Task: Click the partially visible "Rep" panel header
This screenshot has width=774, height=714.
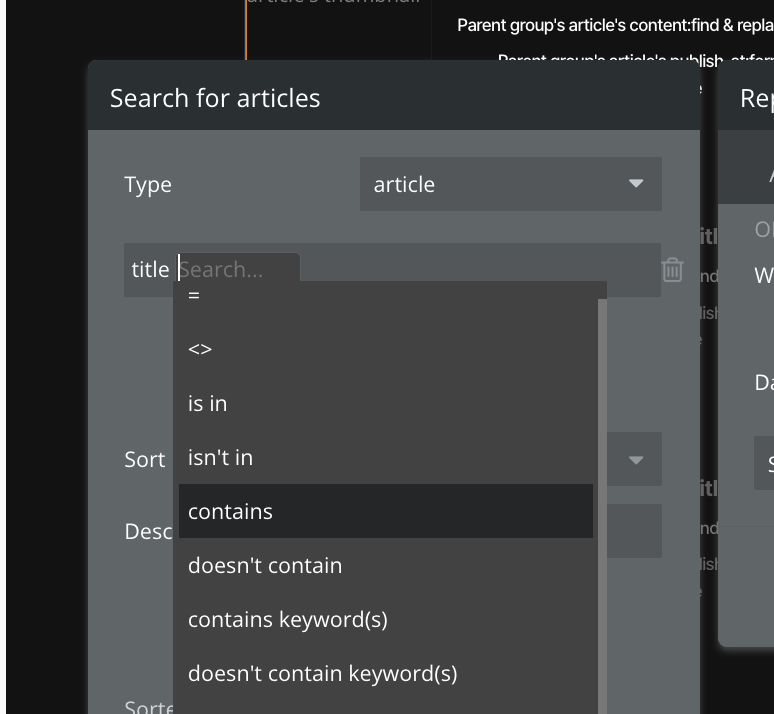Action: click(755, 98)
